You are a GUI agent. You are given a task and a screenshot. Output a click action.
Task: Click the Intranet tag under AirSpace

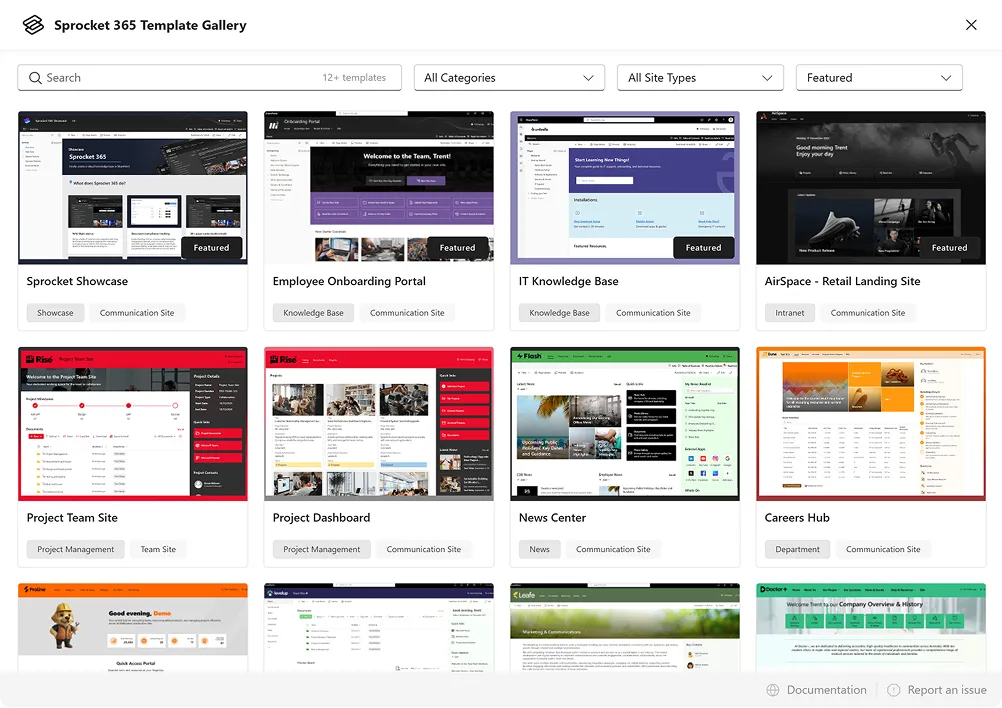click(790, 313)
